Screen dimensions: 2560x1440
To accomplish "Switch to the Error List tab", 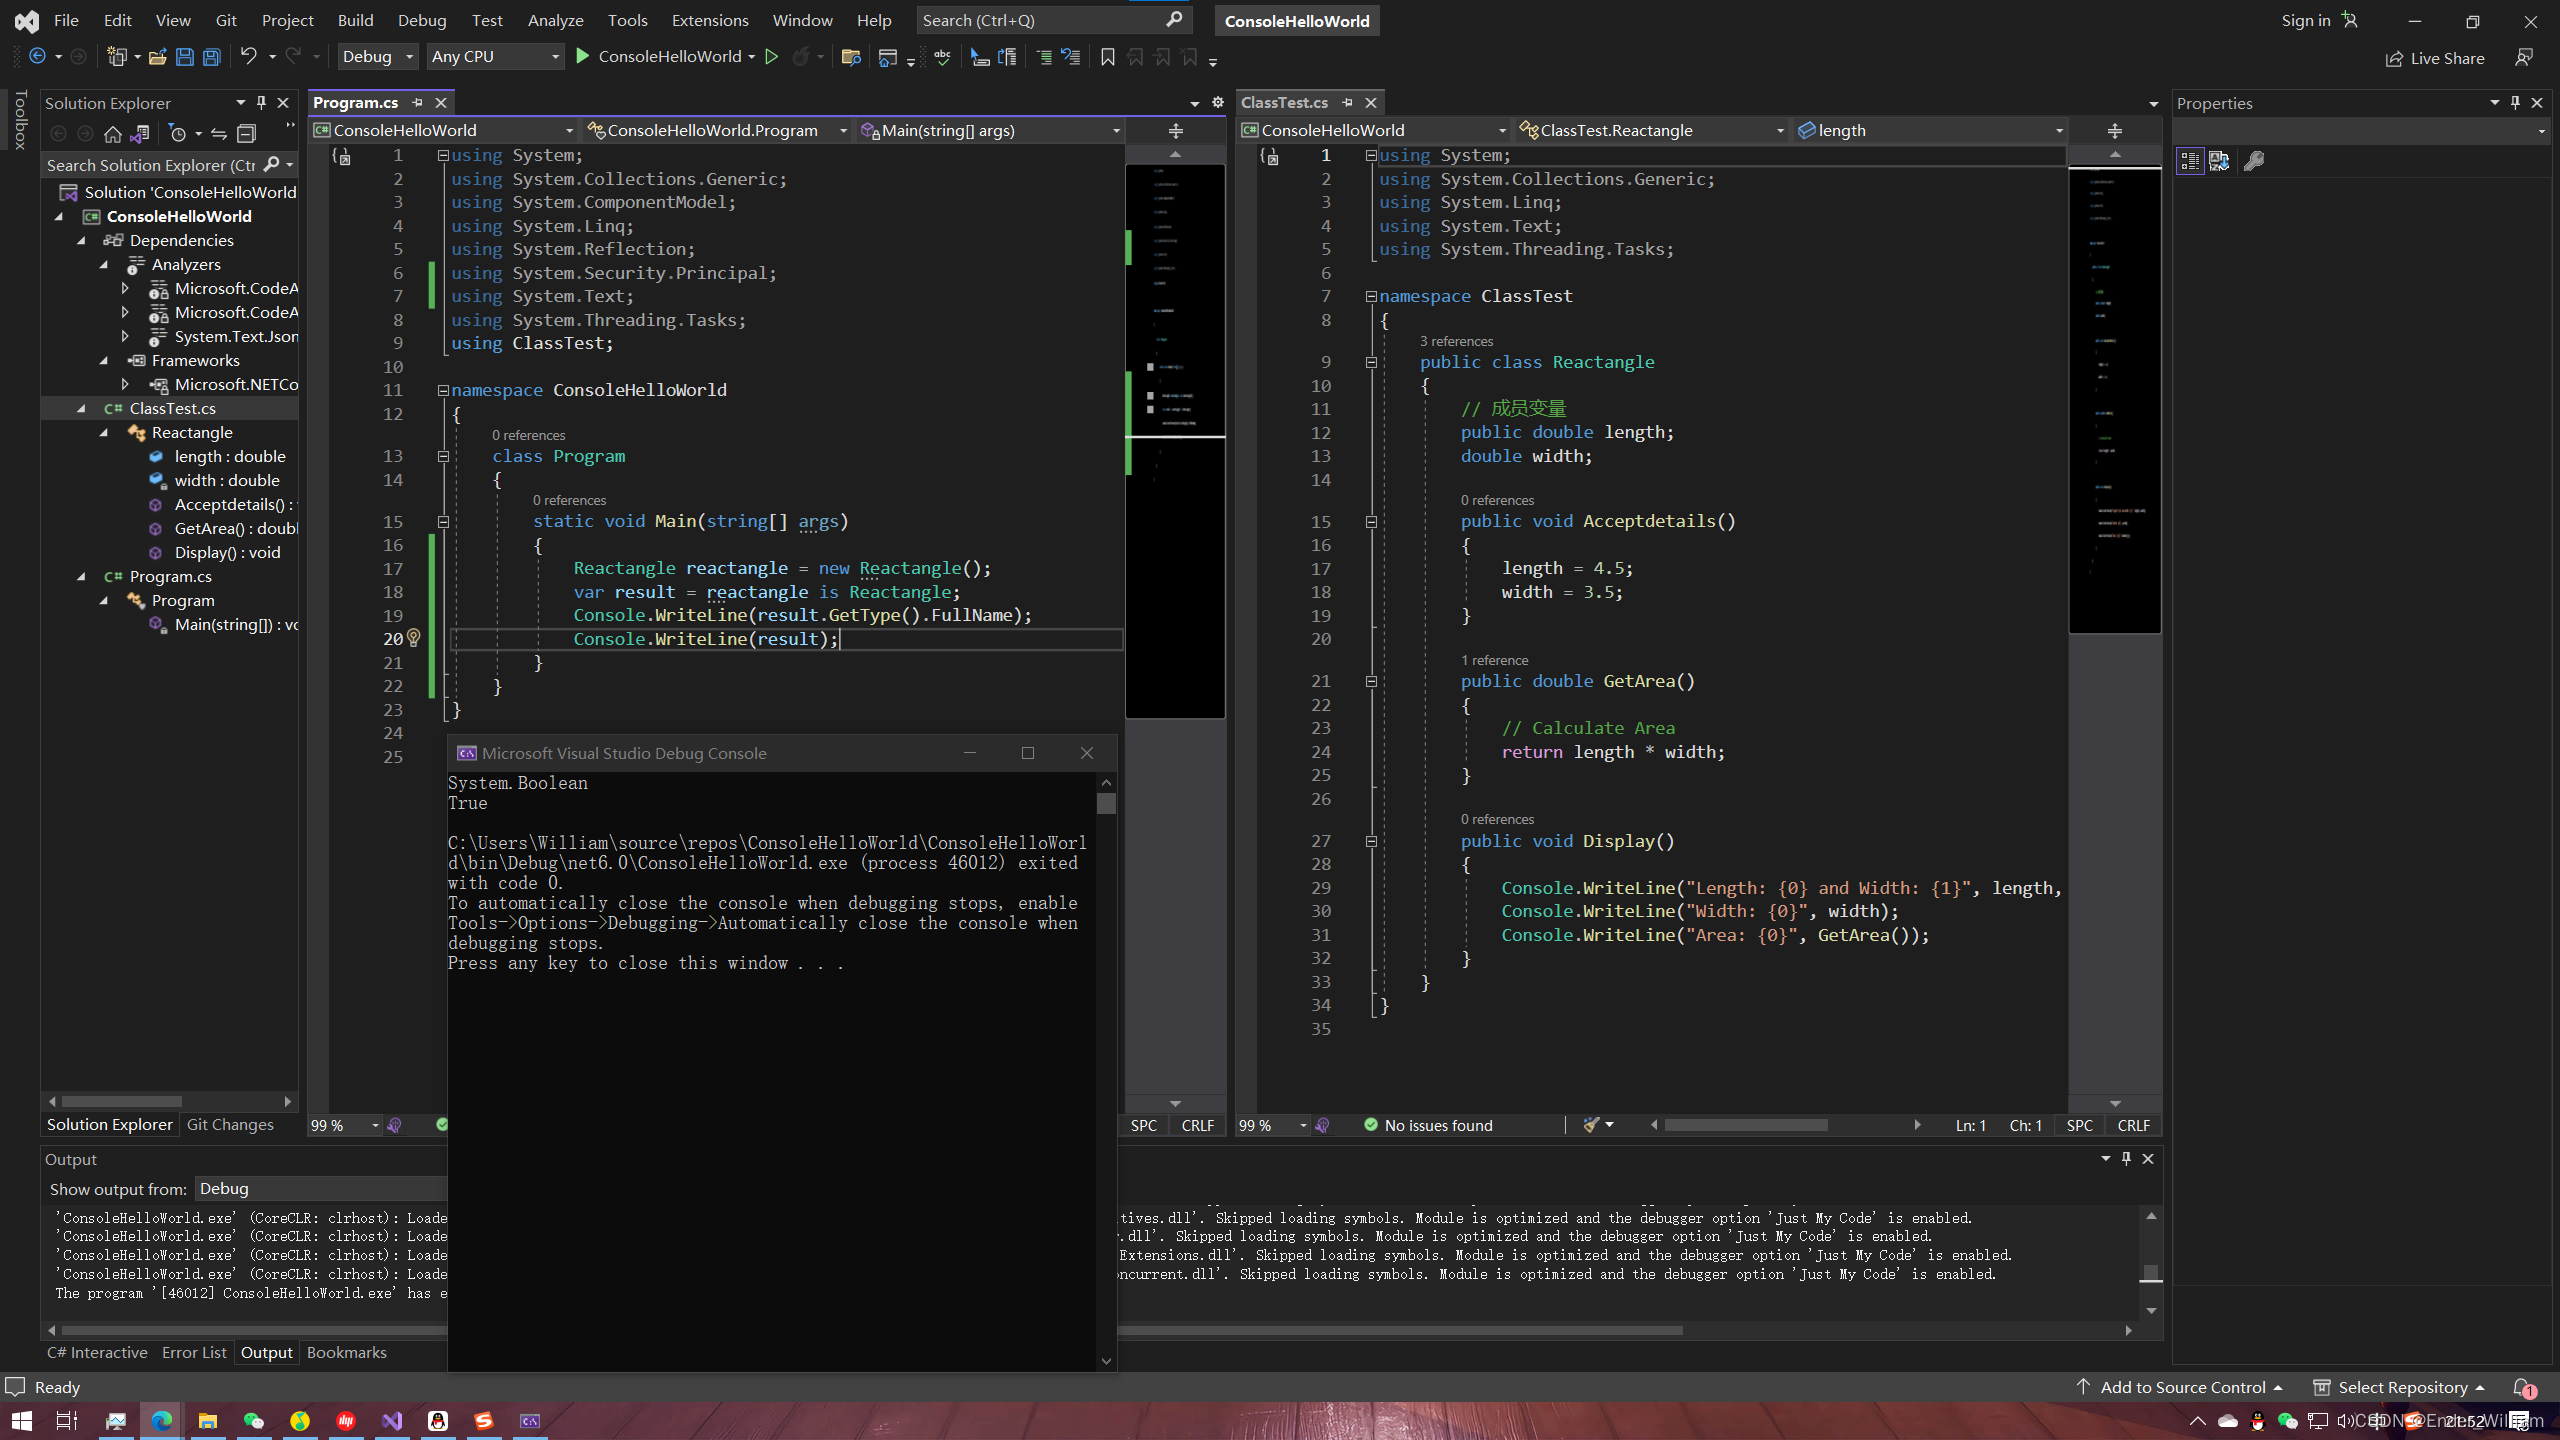I will [x=194, y=1352].
